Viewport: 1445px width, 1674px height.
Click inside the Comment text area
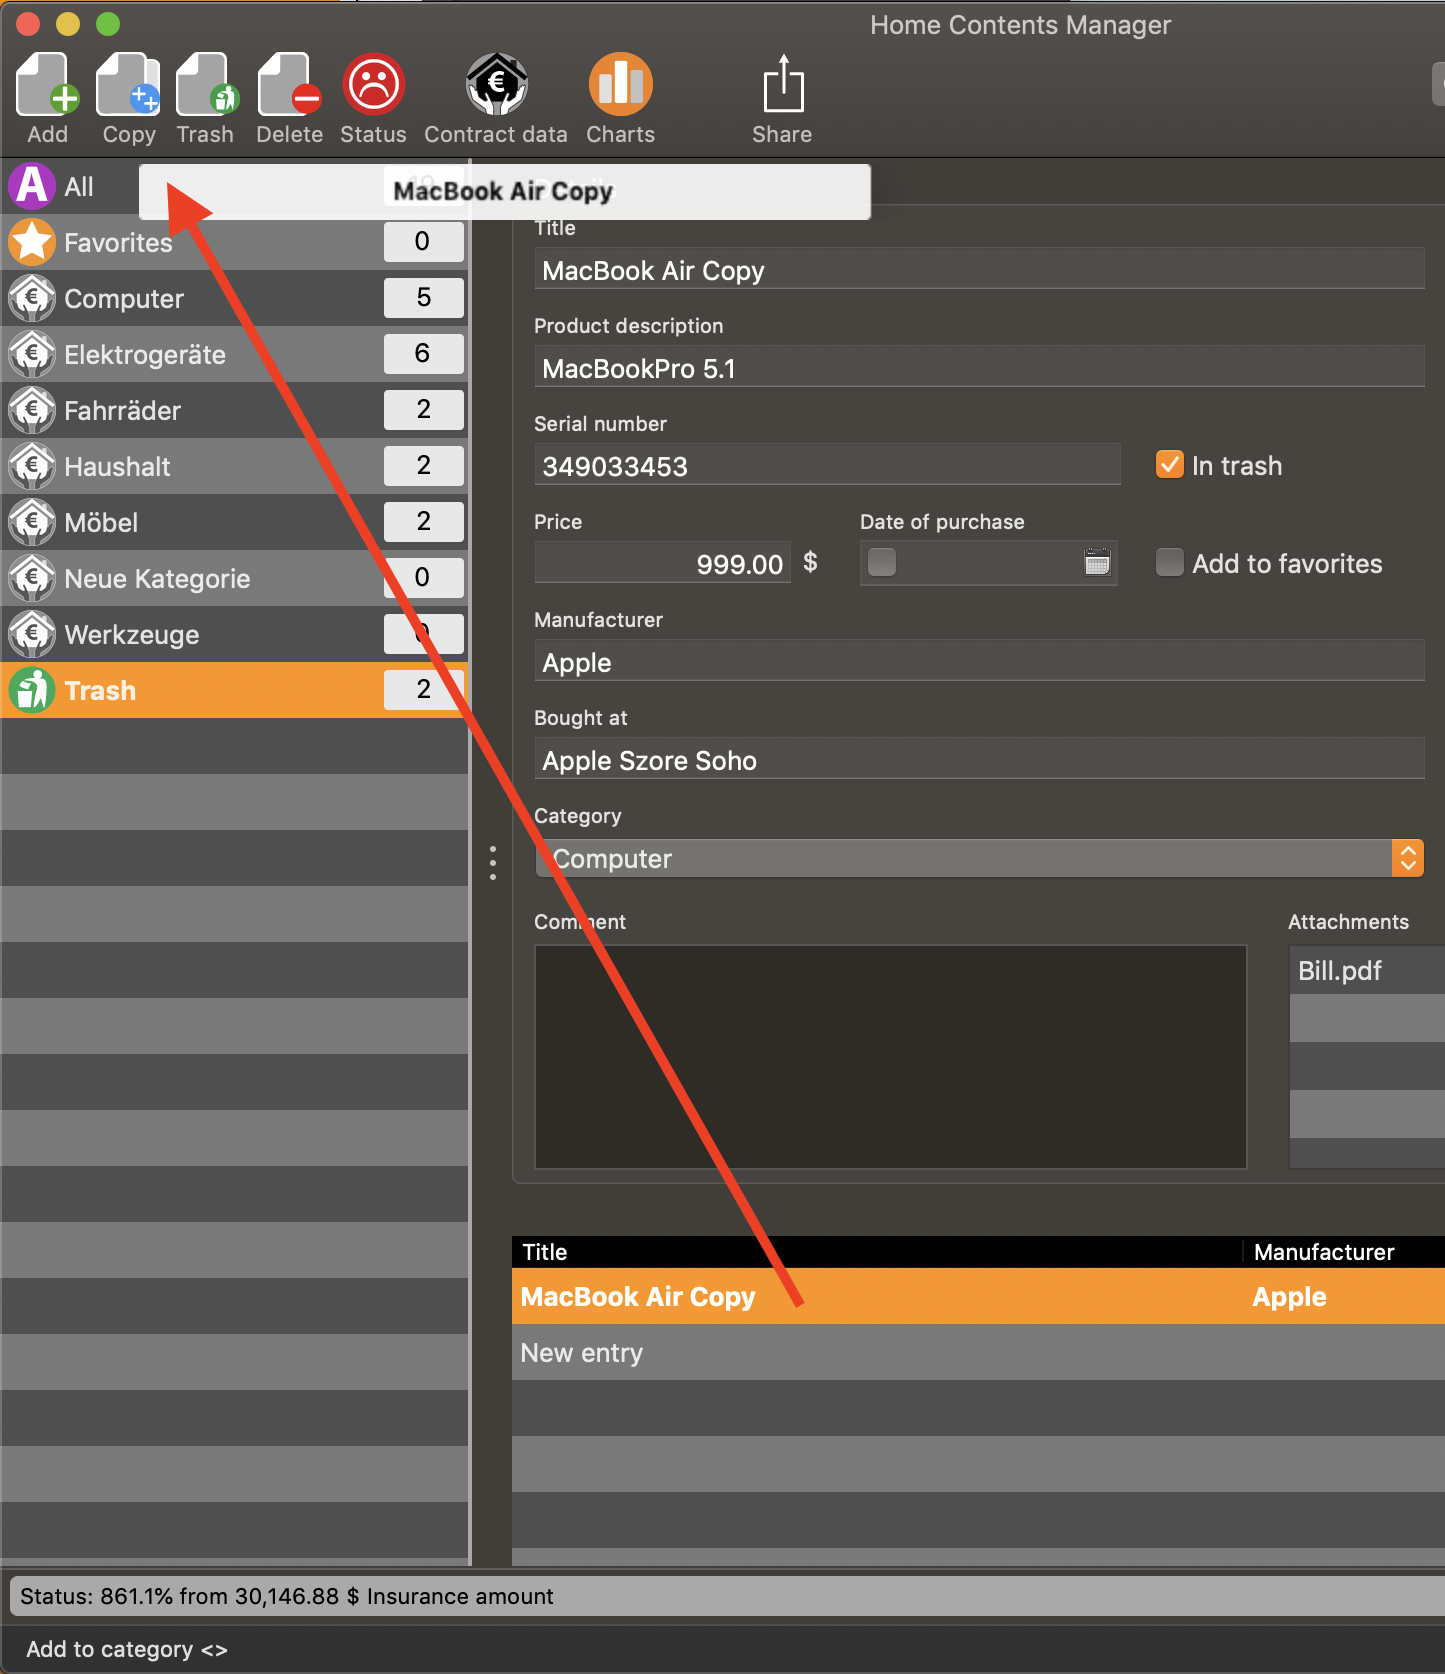891,1057
